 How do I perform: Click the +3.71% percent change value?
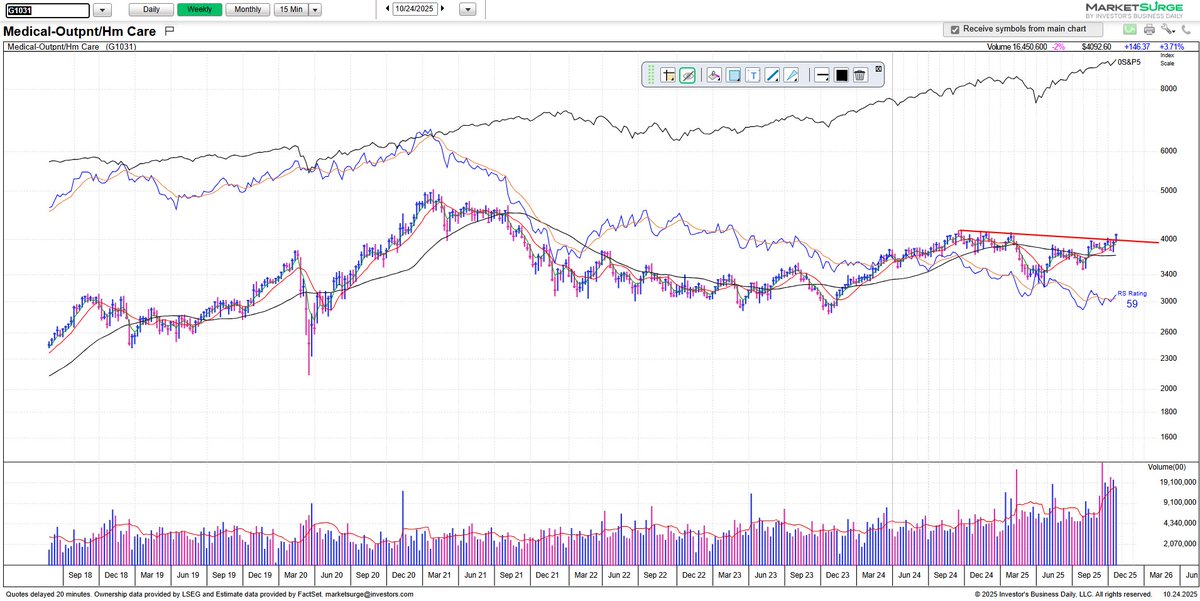pyautogui.click(x=1171, y=46)
